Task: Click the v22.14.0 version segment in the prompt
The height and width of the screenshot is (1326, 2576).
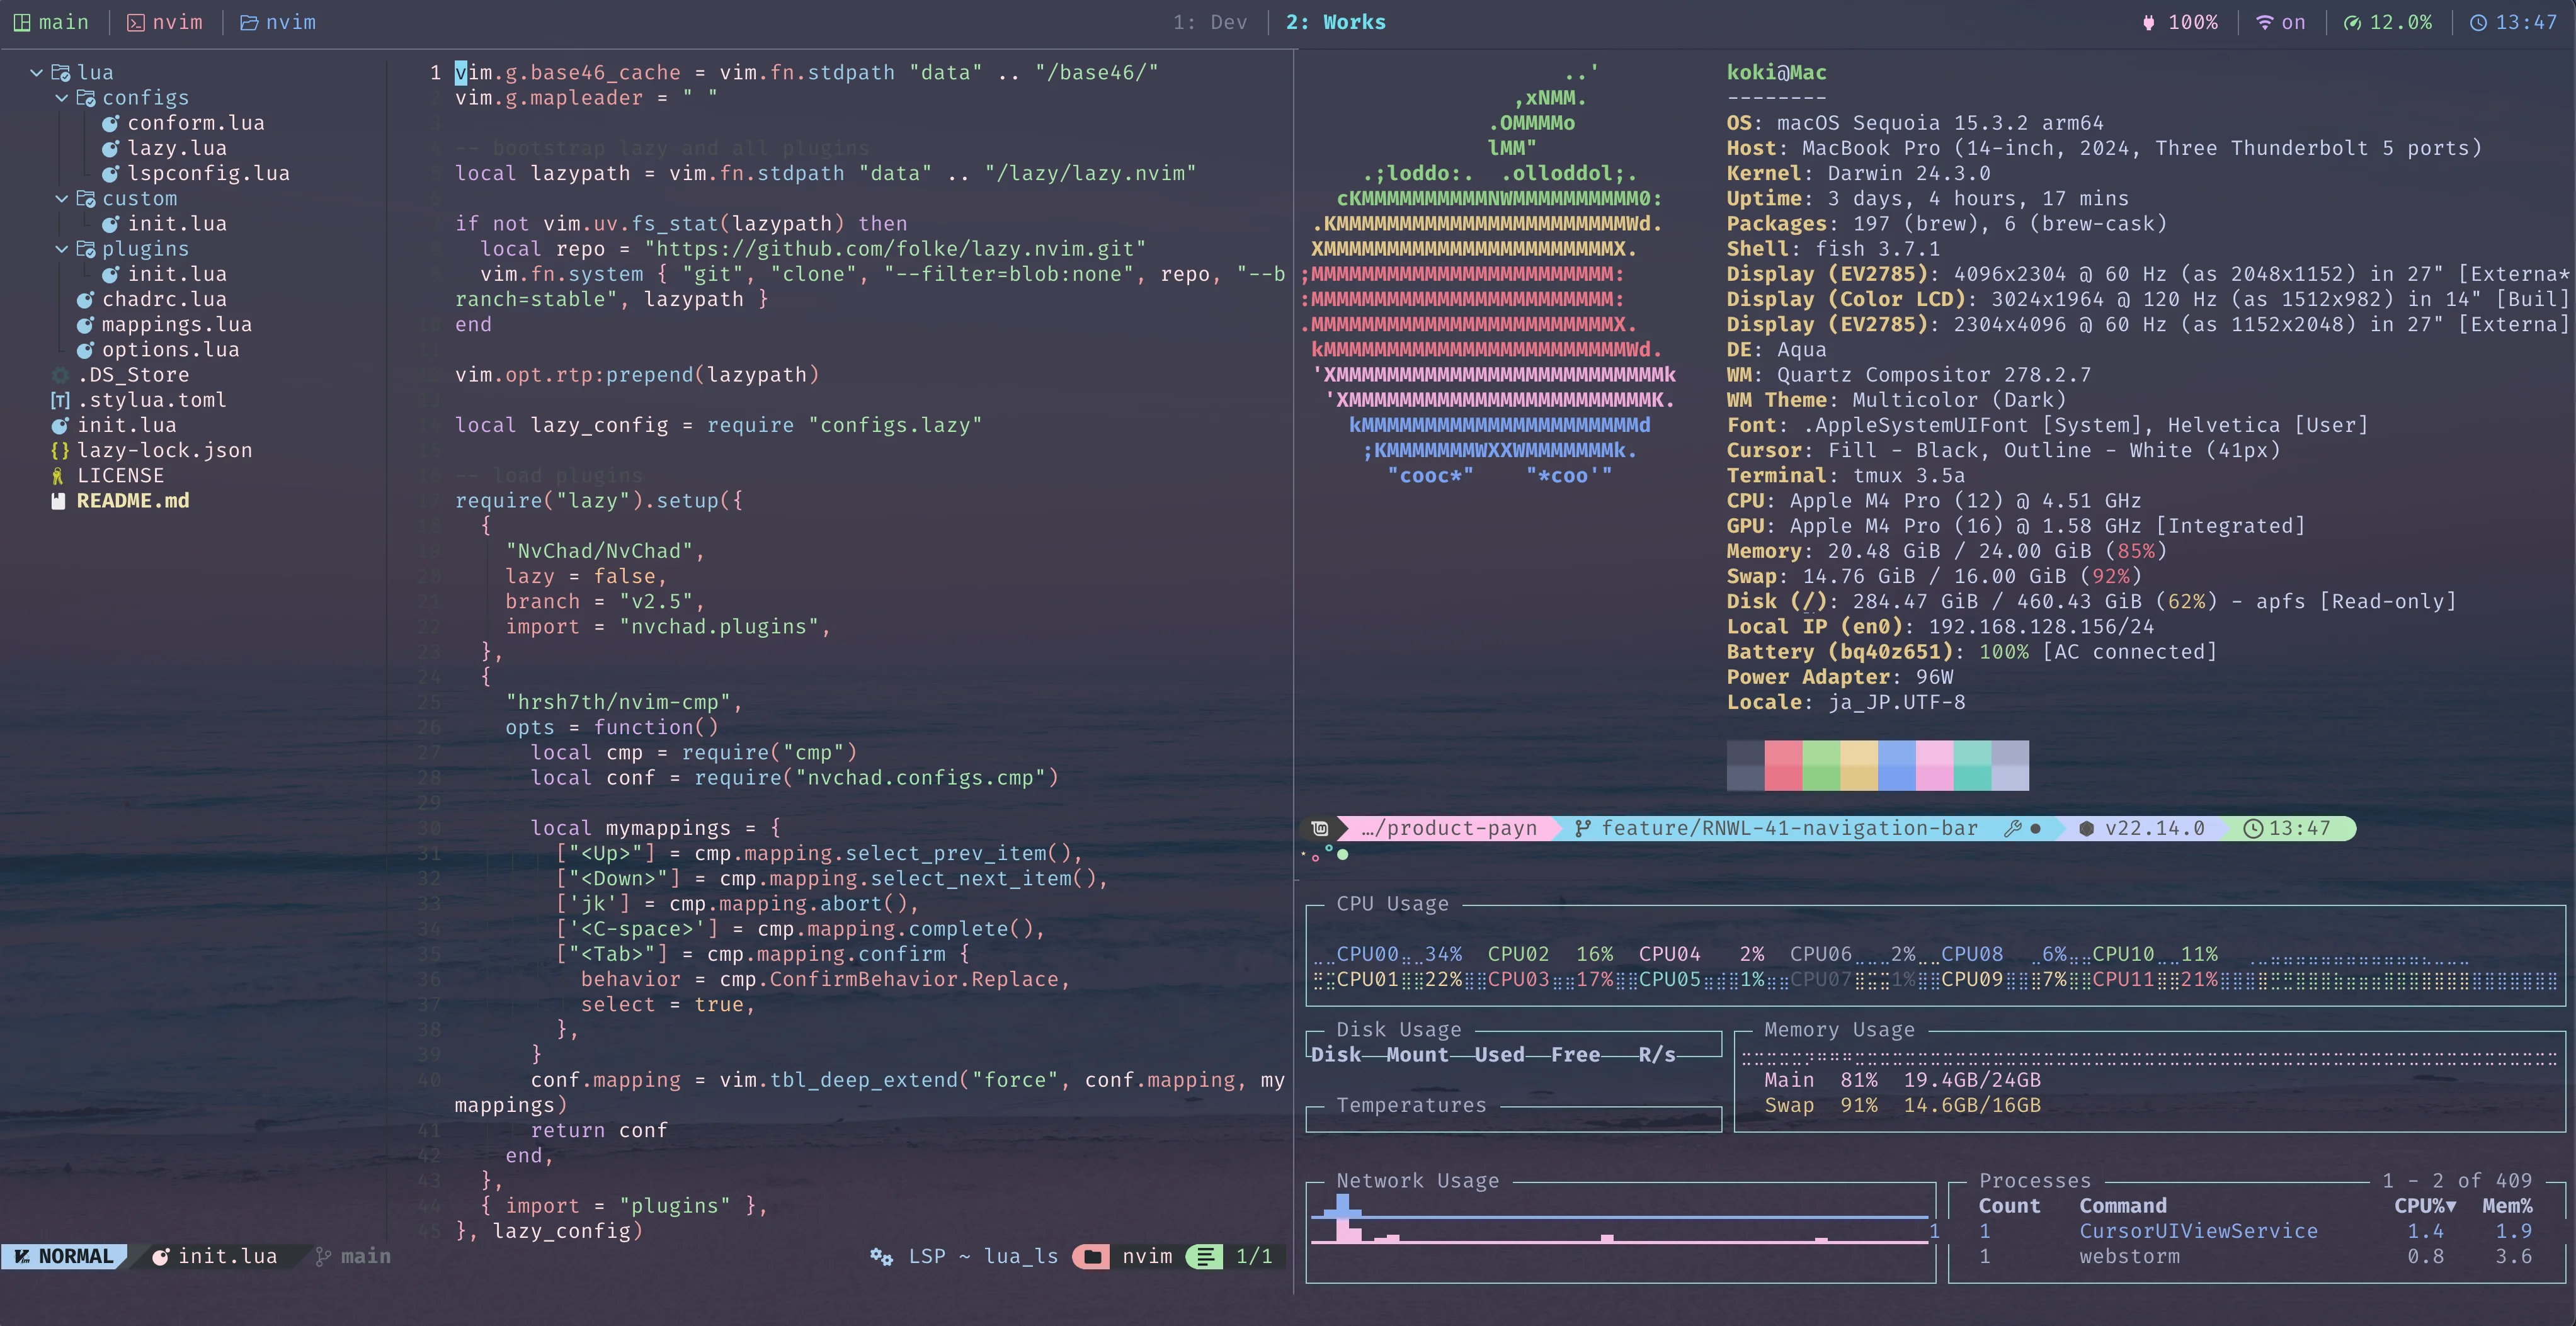Action: coord(2150,828)
